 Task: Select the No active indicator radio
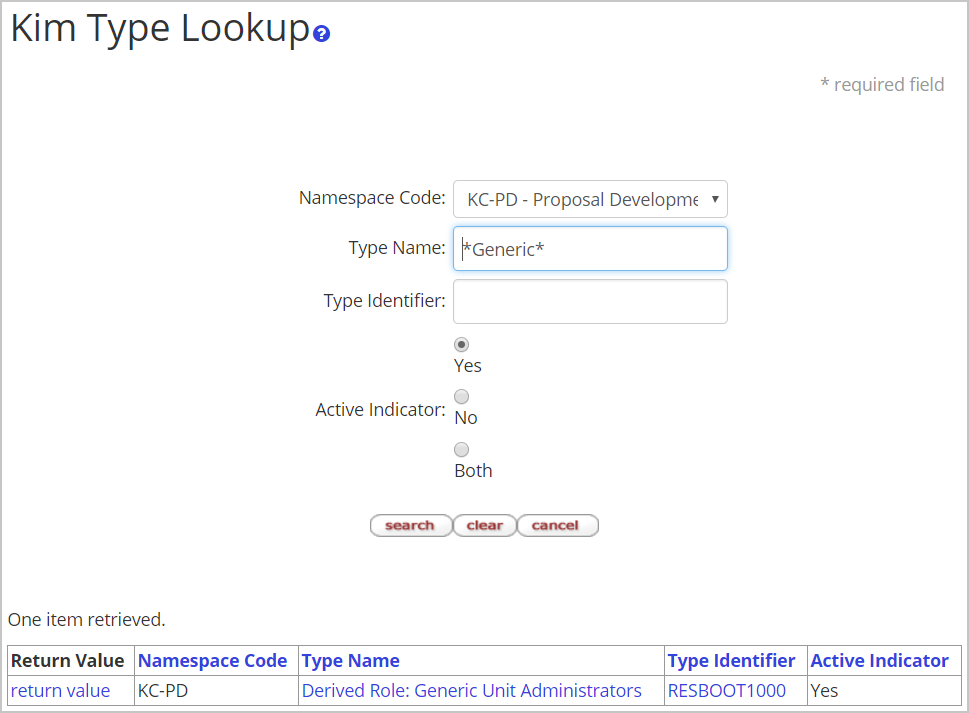[462, 396]
